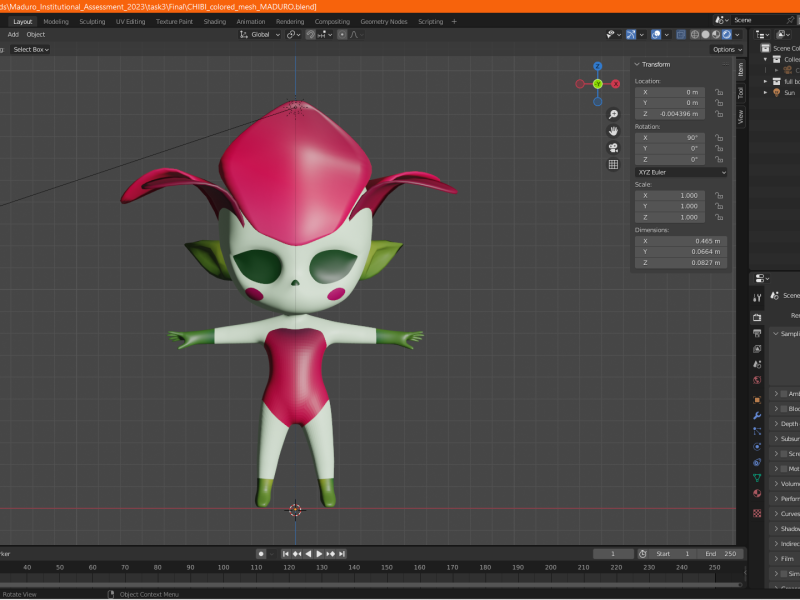
Task: Click the zoom view magnifier icon
Action: [x=613, y=114]
